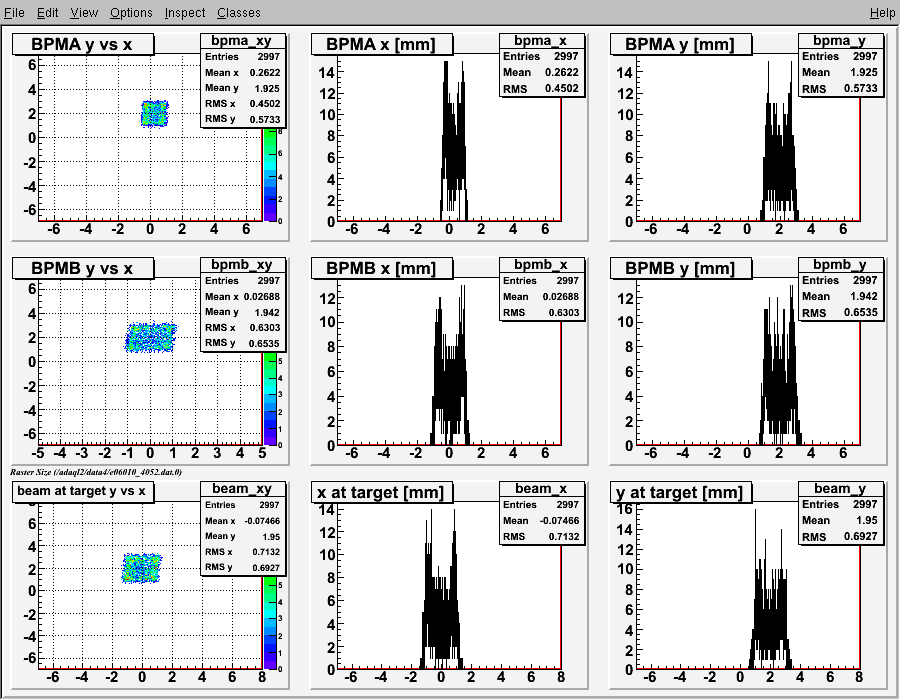Click the beam at target scatter cluster
The width and height of the screenshot is (900, 700).
point(142,568)
